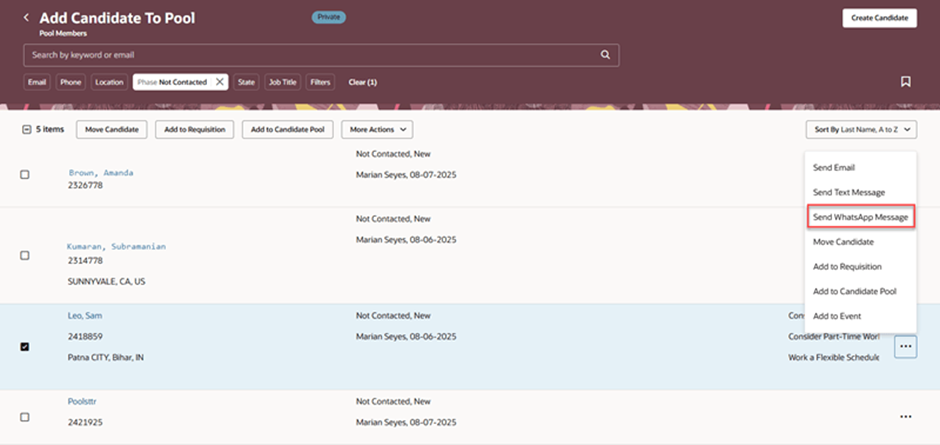This screenshot has height=445, width=940.
Task: Click the 5 items count label
Action: pos(50,129)
